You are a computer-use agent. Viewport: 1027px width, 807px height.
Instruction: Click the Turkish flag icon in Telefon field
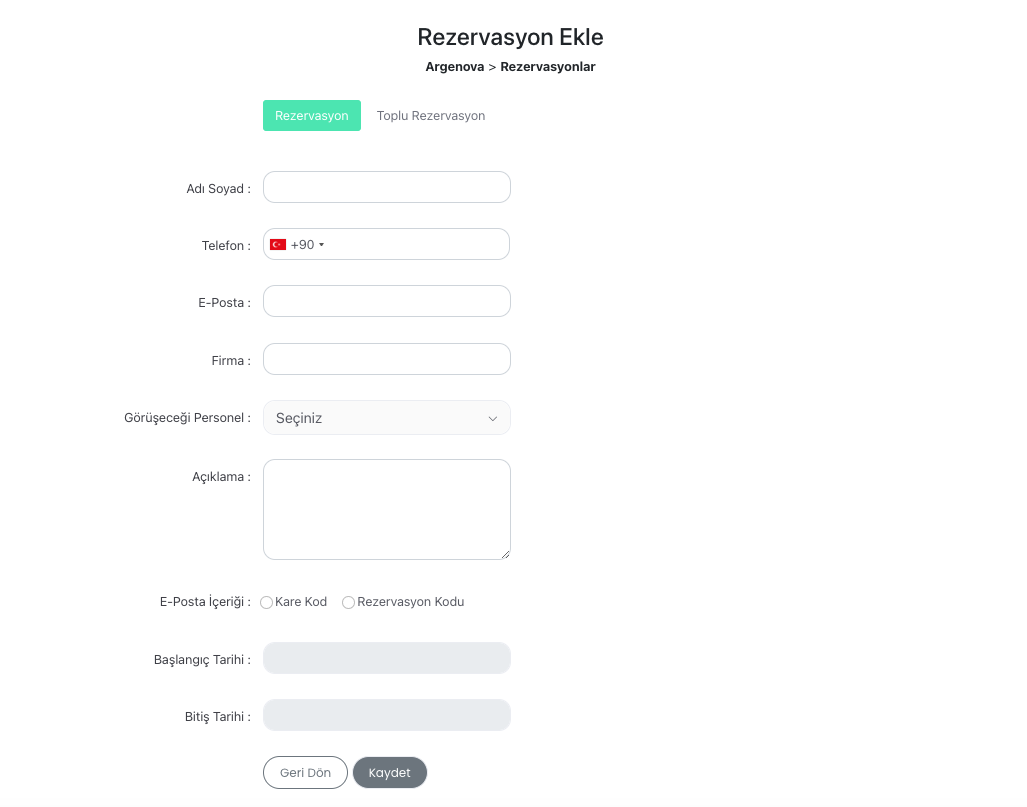[x=278, y=244]
